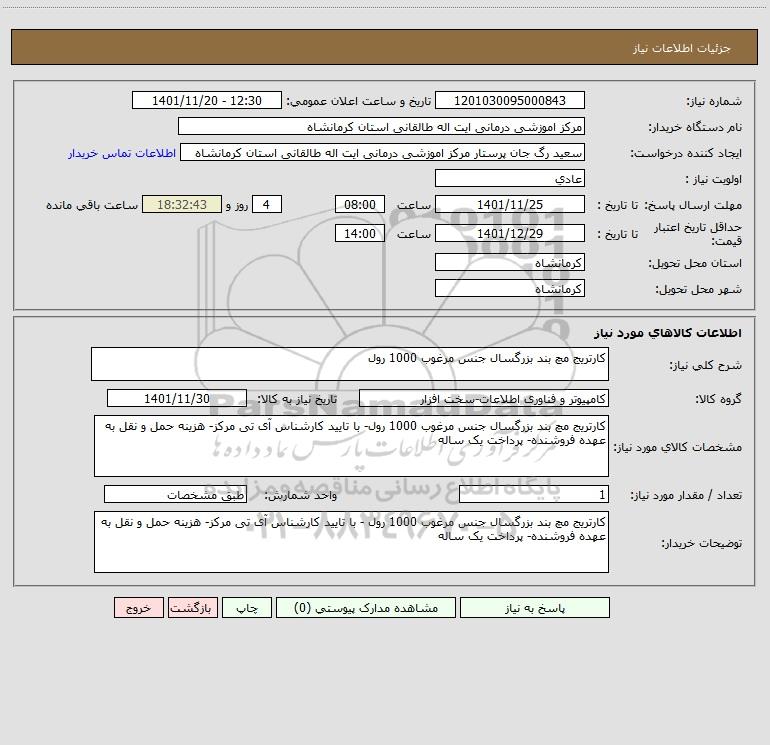
Task: Click buyer organization name field
Action: click(x=381, y=126)
